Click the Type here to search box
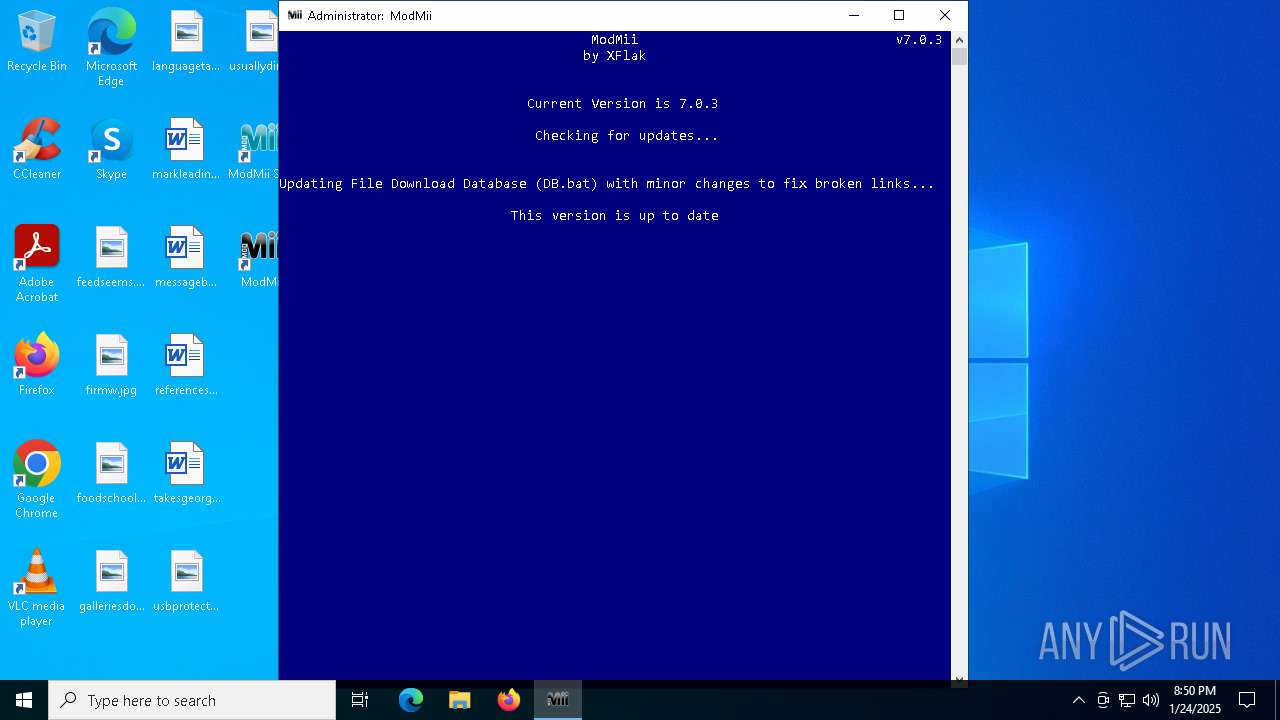 point(192,700)
